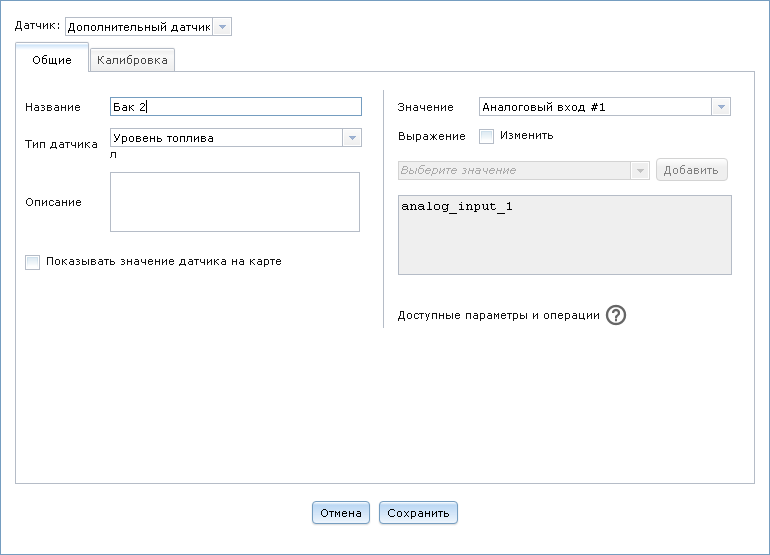
Task: Save the sensor with Сохранить
Action: tap(418, 513)
